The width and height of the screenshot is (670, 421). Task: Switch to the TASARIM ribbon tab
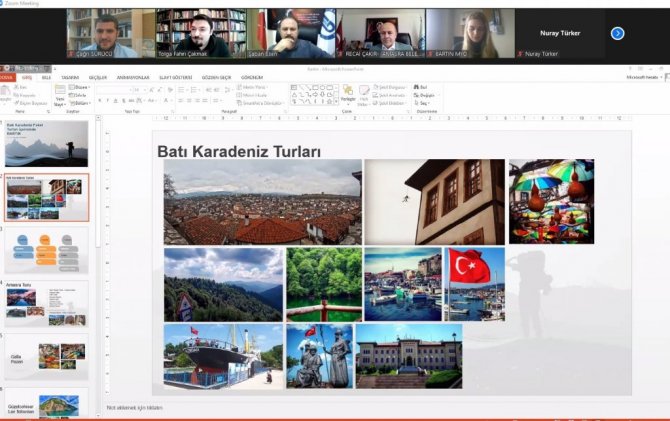click(69, 76)
